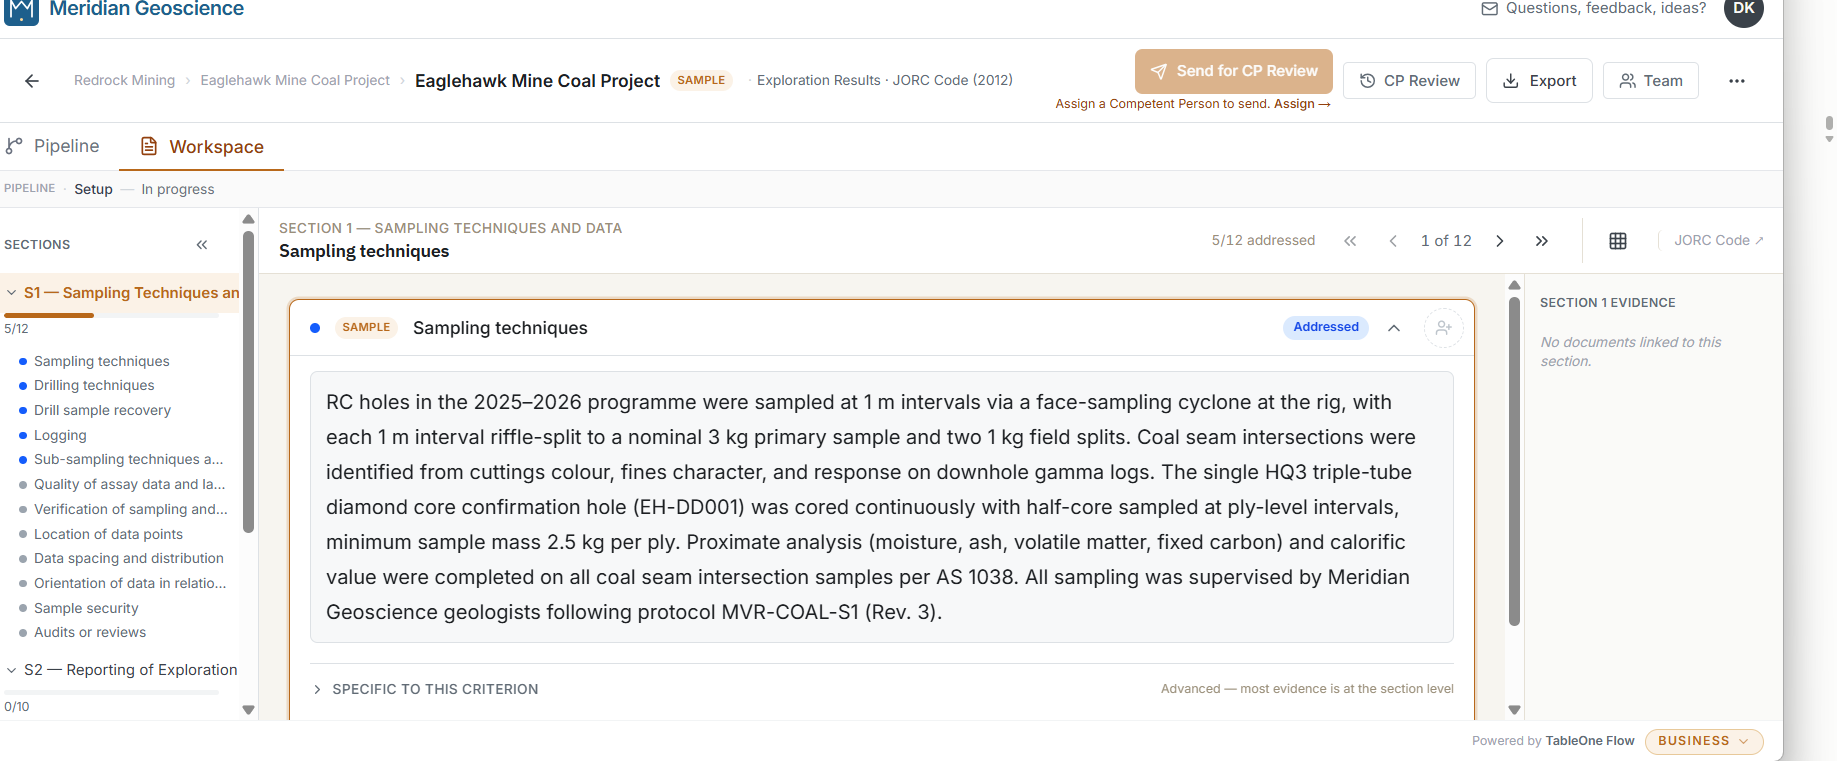Select Location of data points
The width and height of the screenshot is (1837, 761).
pyautogui.click(x=108, y=534)
